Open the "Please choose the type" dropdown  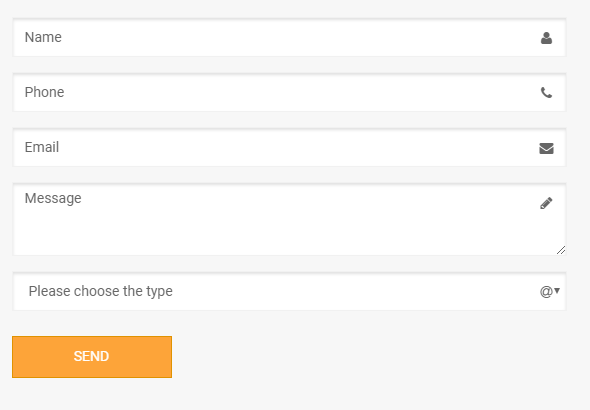coord(289,292)
